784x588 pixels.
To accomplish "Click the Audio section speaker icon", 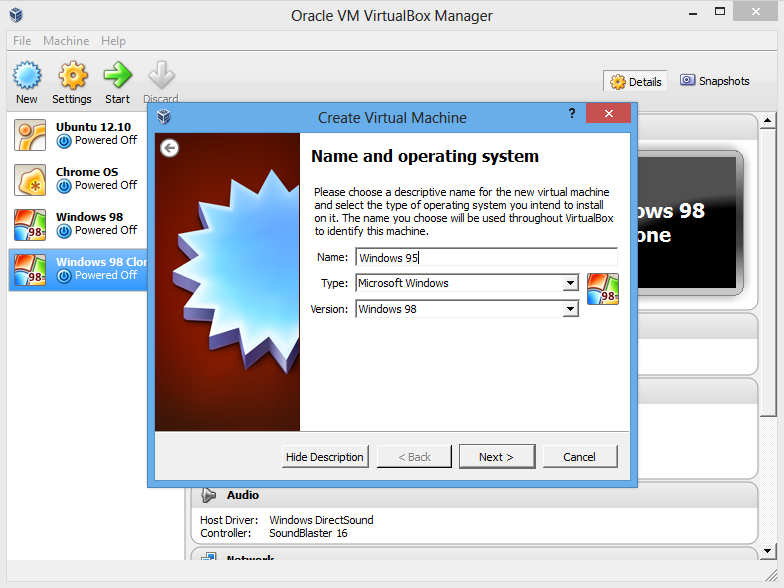I will tap(208, 495).
